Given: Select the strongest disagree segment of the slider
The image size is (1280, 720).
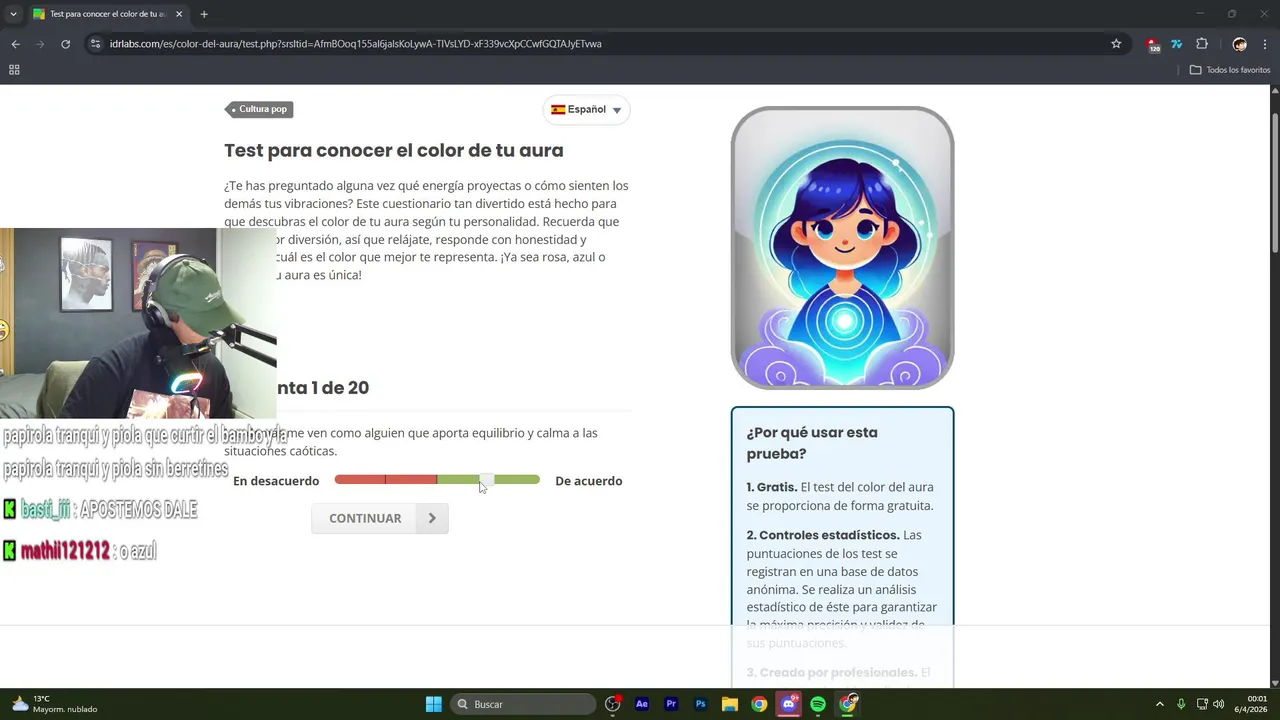Looking at the screenshot, I should click(360, 480).
